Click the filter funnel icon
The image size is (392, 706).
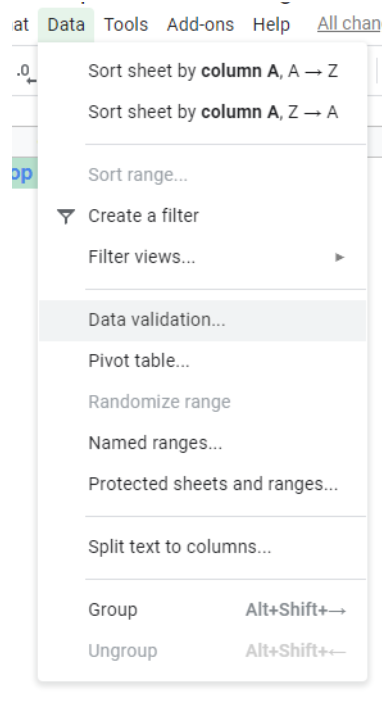[66, 216]
